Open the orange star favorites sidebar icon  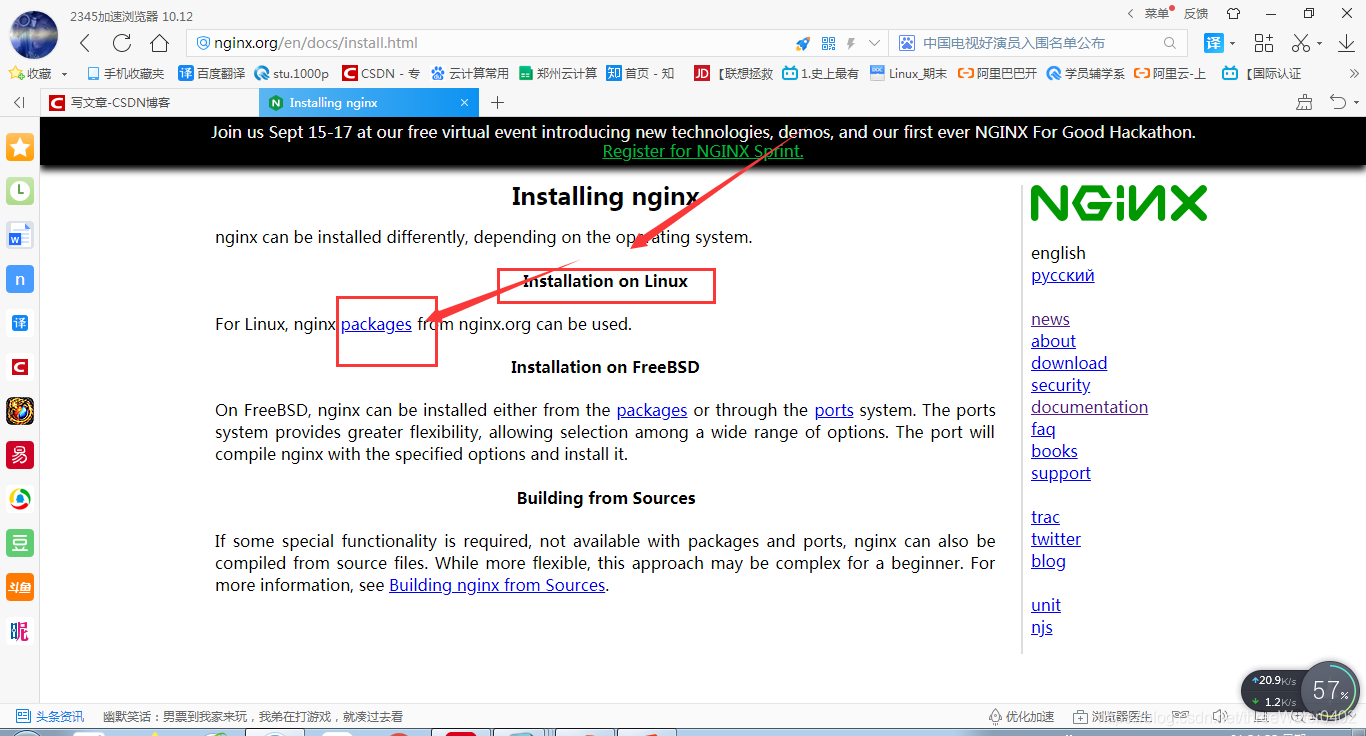click(20, 147)
